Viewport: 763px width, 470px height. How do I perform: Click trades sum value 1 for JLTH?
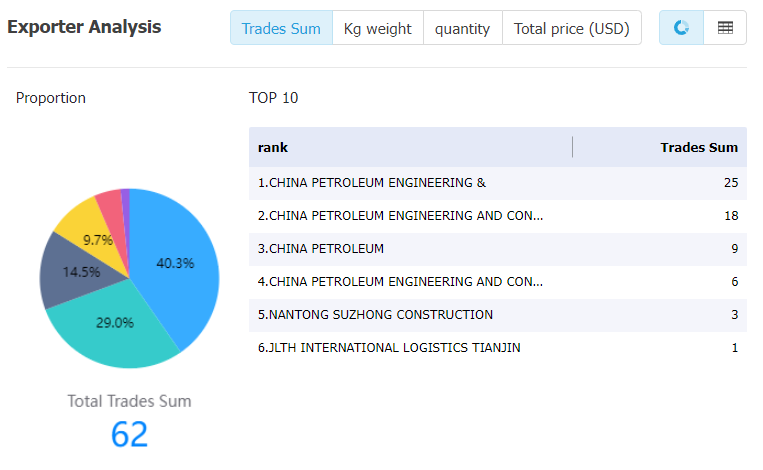(735, 348)
